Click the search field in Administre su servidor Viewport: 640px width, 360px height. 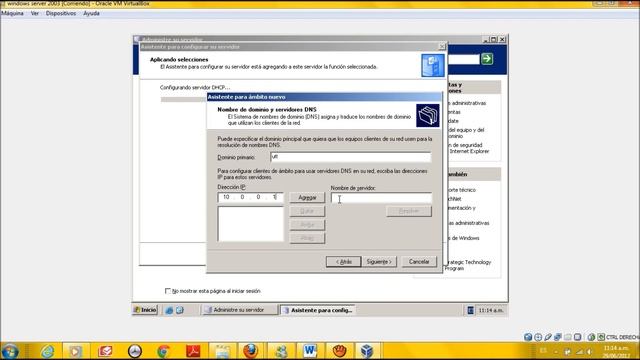pyautogui.click(x=464, y=59)
